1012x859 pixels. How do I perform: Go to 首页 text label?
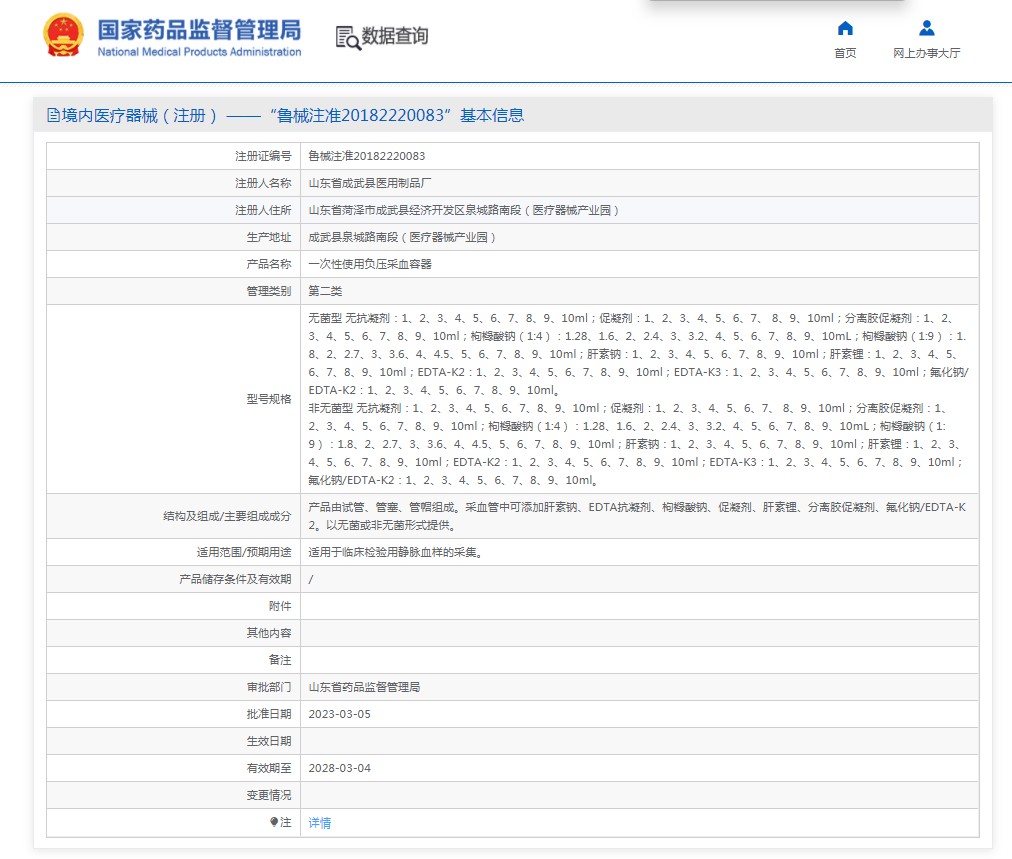(x=845, y=53)
